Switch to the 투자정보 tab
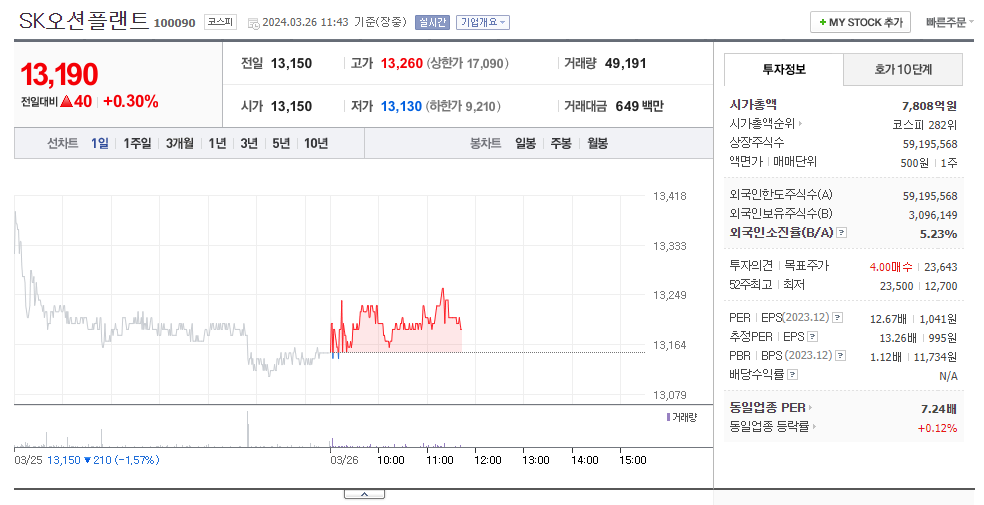 point(784,70)
